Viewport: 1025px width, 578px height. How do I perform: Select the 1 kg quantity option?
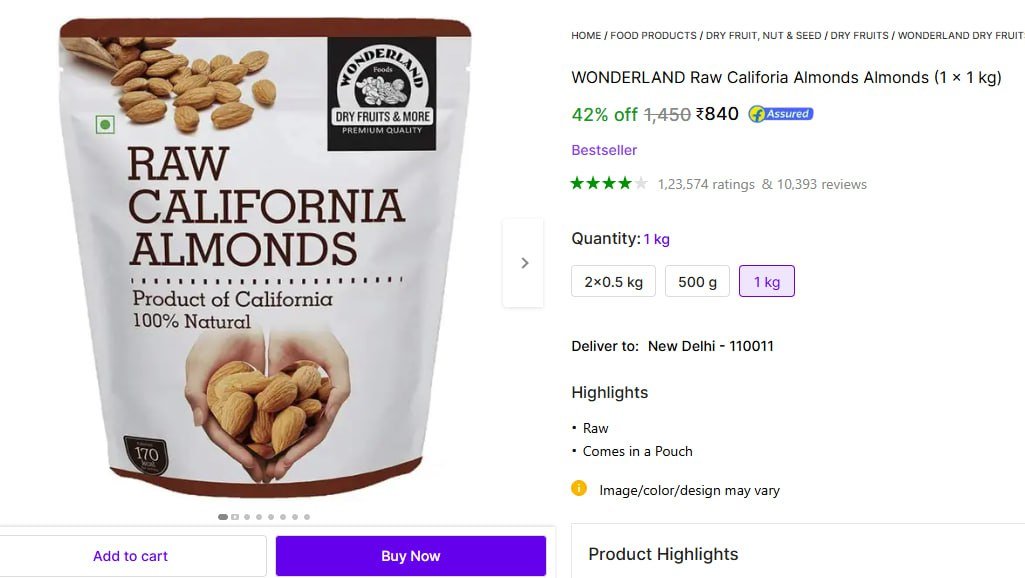(x=766, y=282)
